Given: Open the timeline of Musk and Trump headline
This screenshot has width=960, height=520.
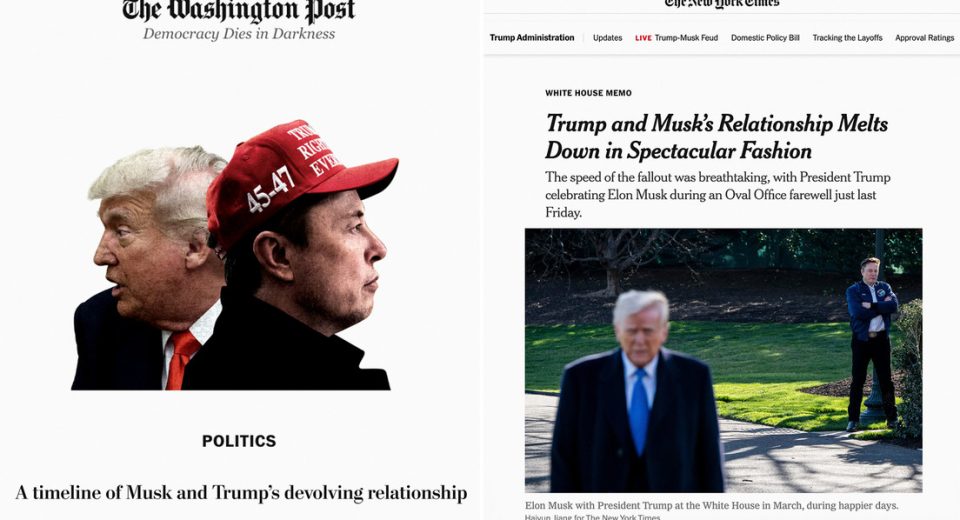Looking at the screenshot, I should 241,492.
